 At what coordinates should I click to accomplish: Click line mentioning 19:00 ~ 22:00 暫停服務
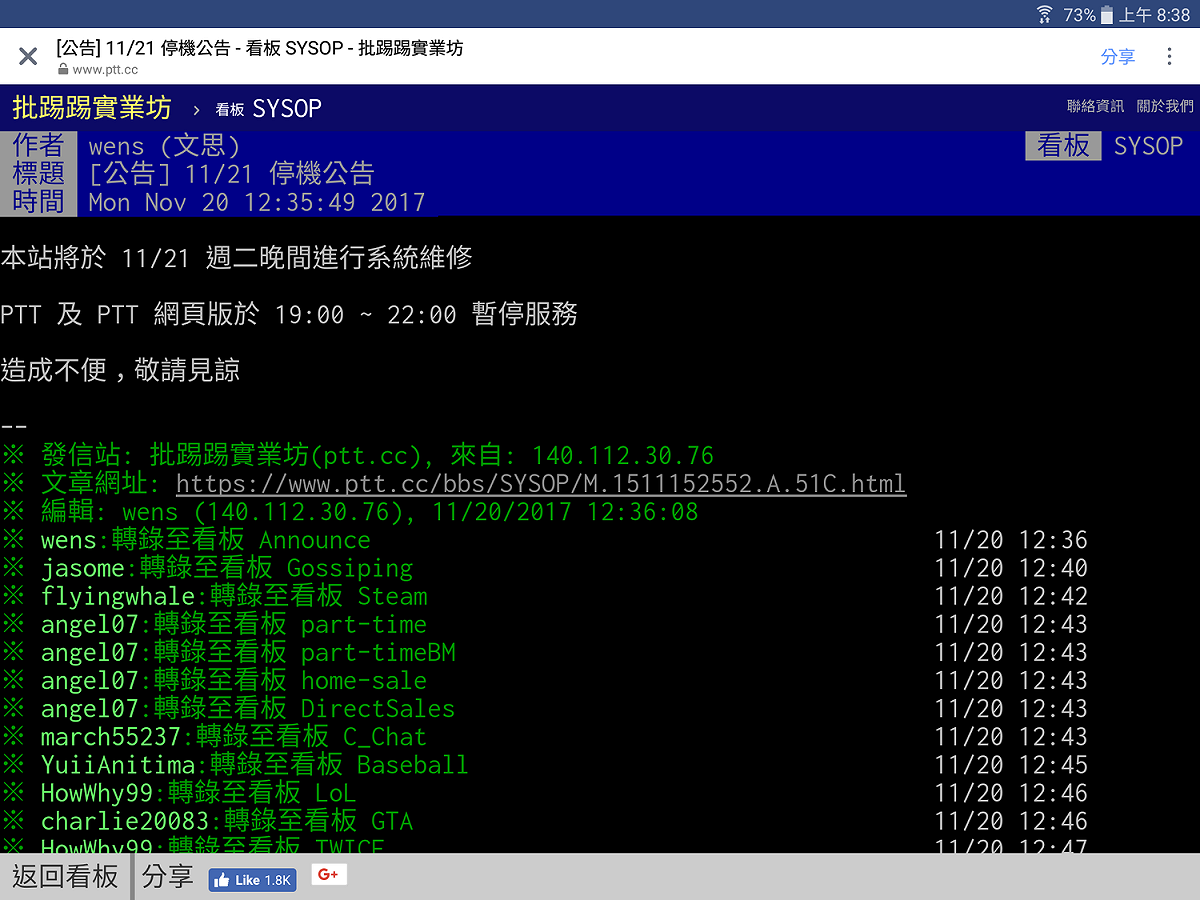289,315
